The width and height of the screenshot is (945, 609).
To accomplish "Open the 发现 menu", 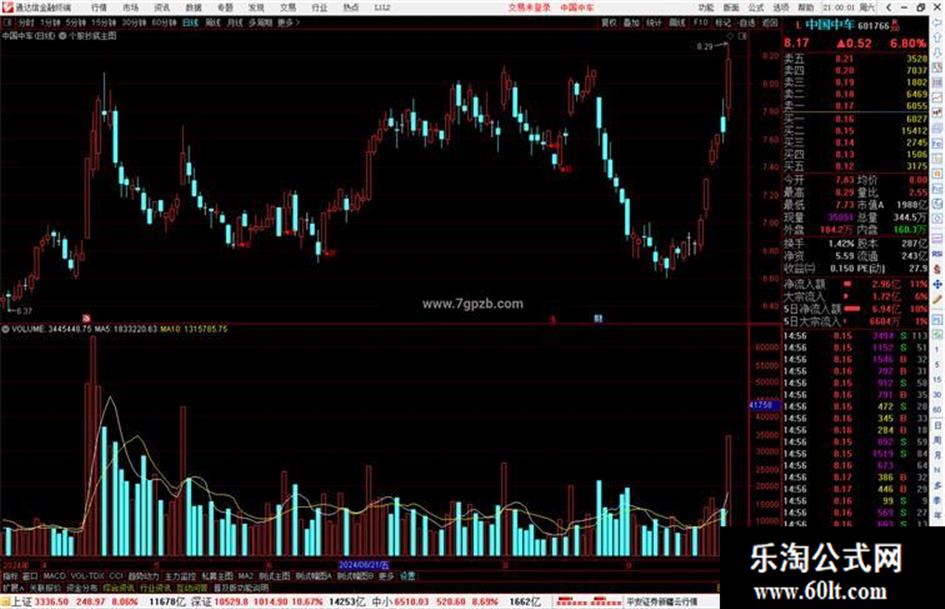I will click(257, 8).
